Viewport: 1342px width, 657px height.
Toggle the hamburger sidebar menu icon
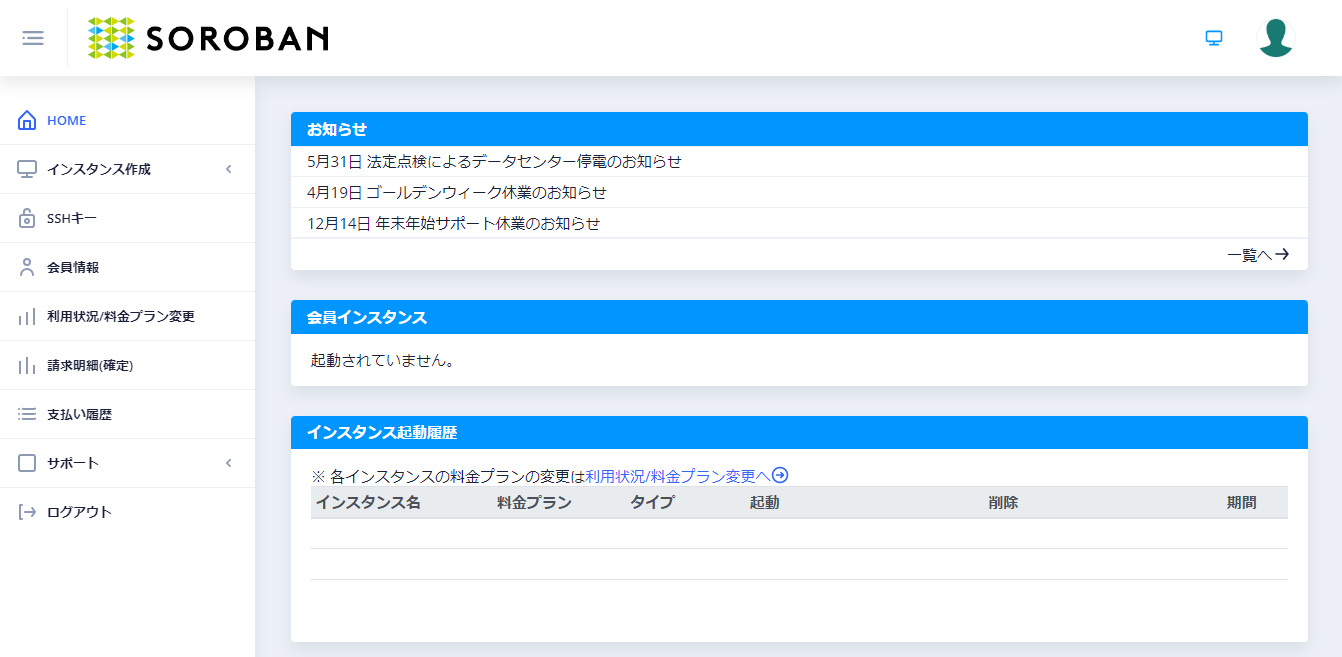tap(33, 38)
